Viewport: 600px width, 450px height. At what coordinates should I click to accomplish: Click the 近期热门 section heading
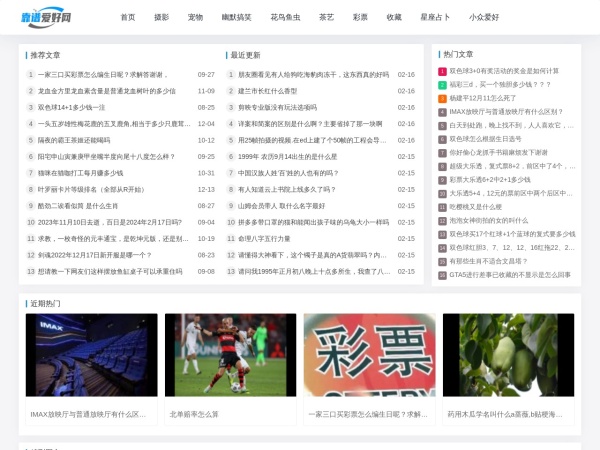(x=45, y=303)
